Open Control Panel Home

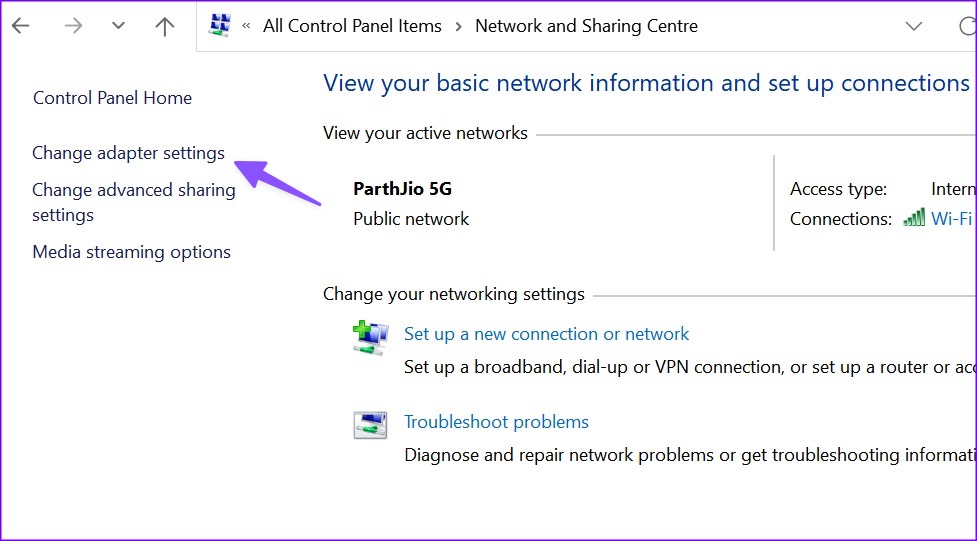click(x=112, y=98)
